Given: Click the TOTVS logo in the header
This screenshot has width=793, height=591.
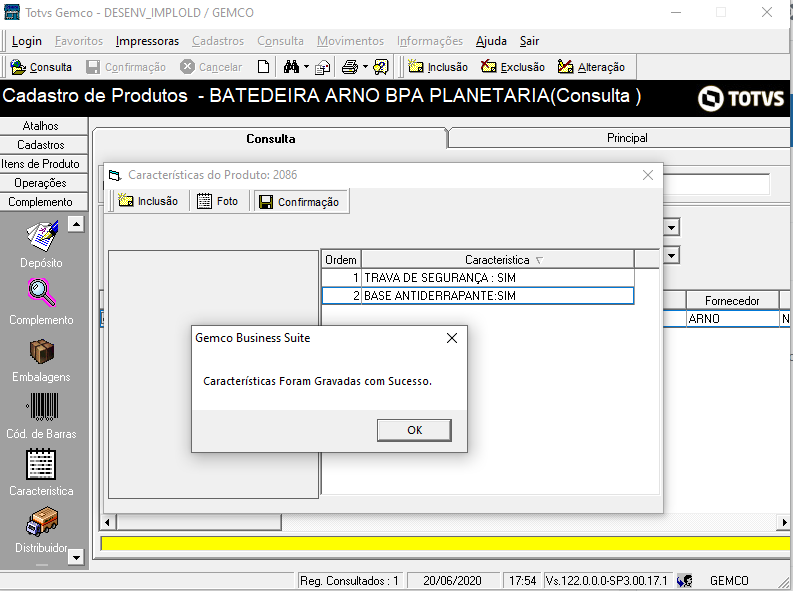Looking at the screenshot, I should pos(741,98).
